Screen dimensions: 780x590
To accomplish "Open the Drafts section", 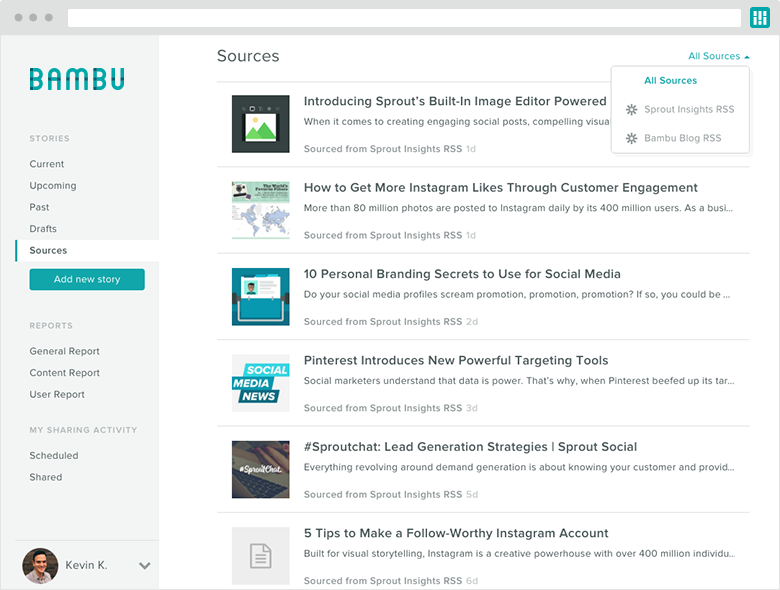I will point(43,229).
